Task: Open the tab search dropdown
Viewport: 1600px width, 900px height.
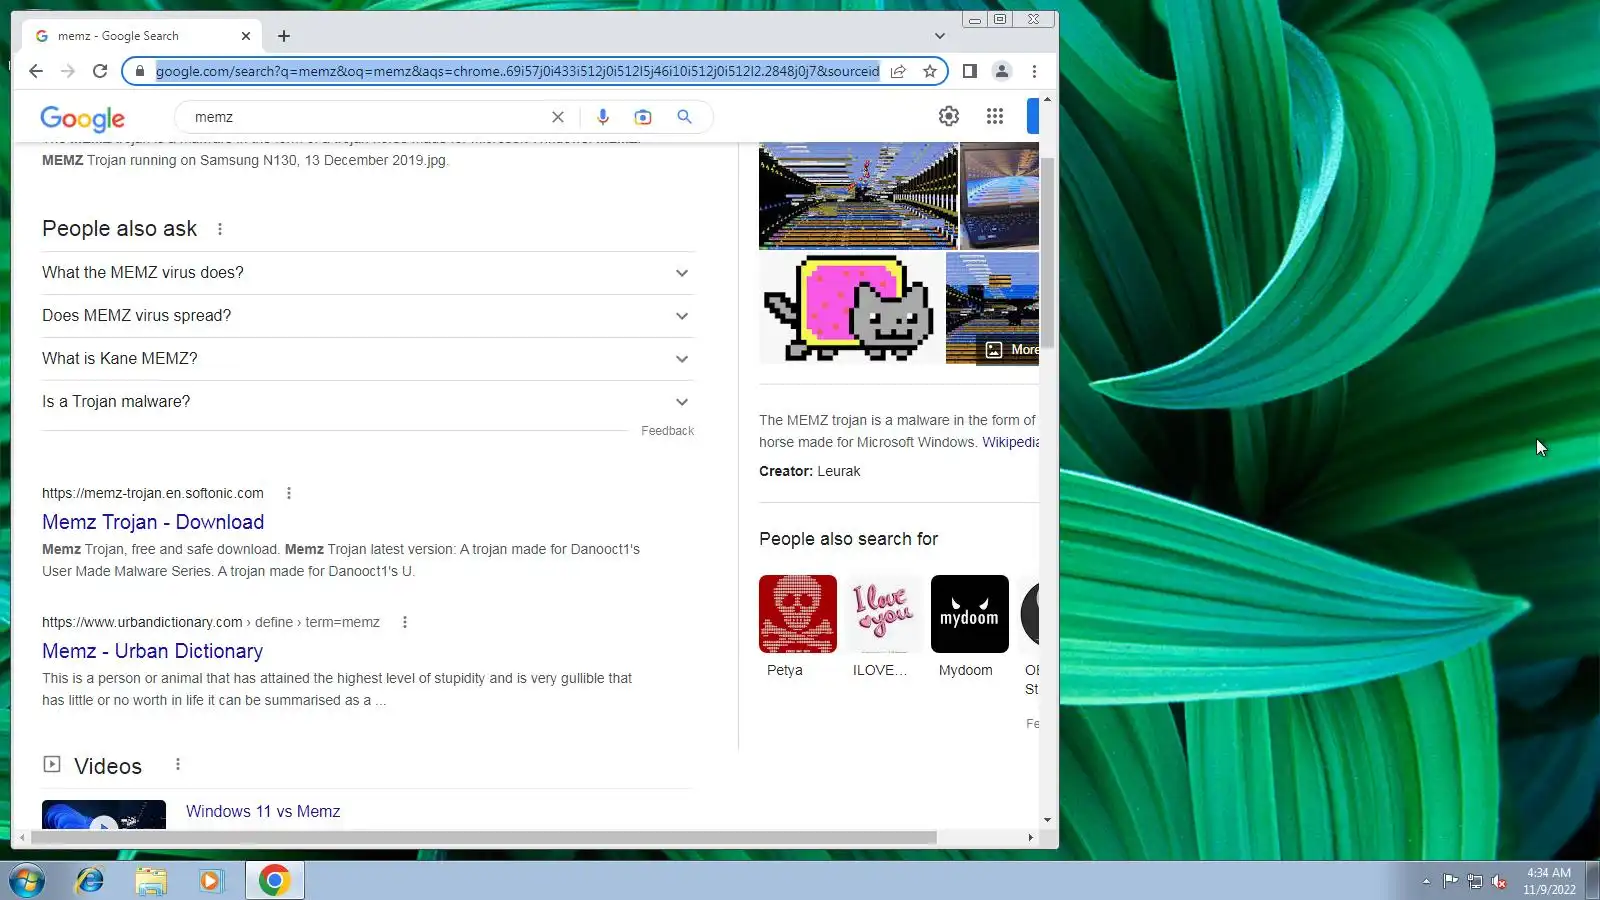Action: (939, 36)
